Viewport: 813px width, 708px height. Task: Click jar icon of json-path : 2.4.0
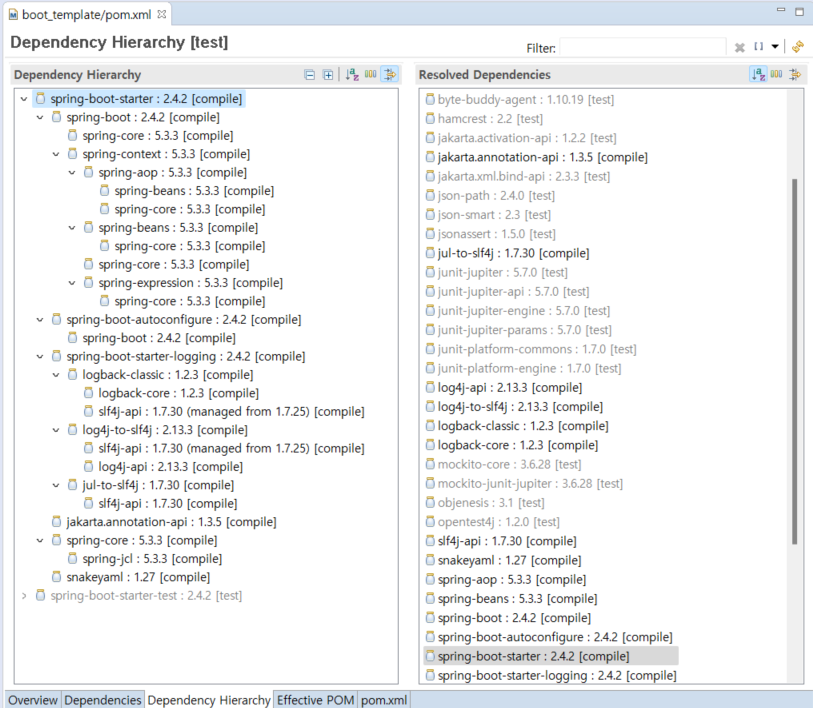tap(430, 195)
